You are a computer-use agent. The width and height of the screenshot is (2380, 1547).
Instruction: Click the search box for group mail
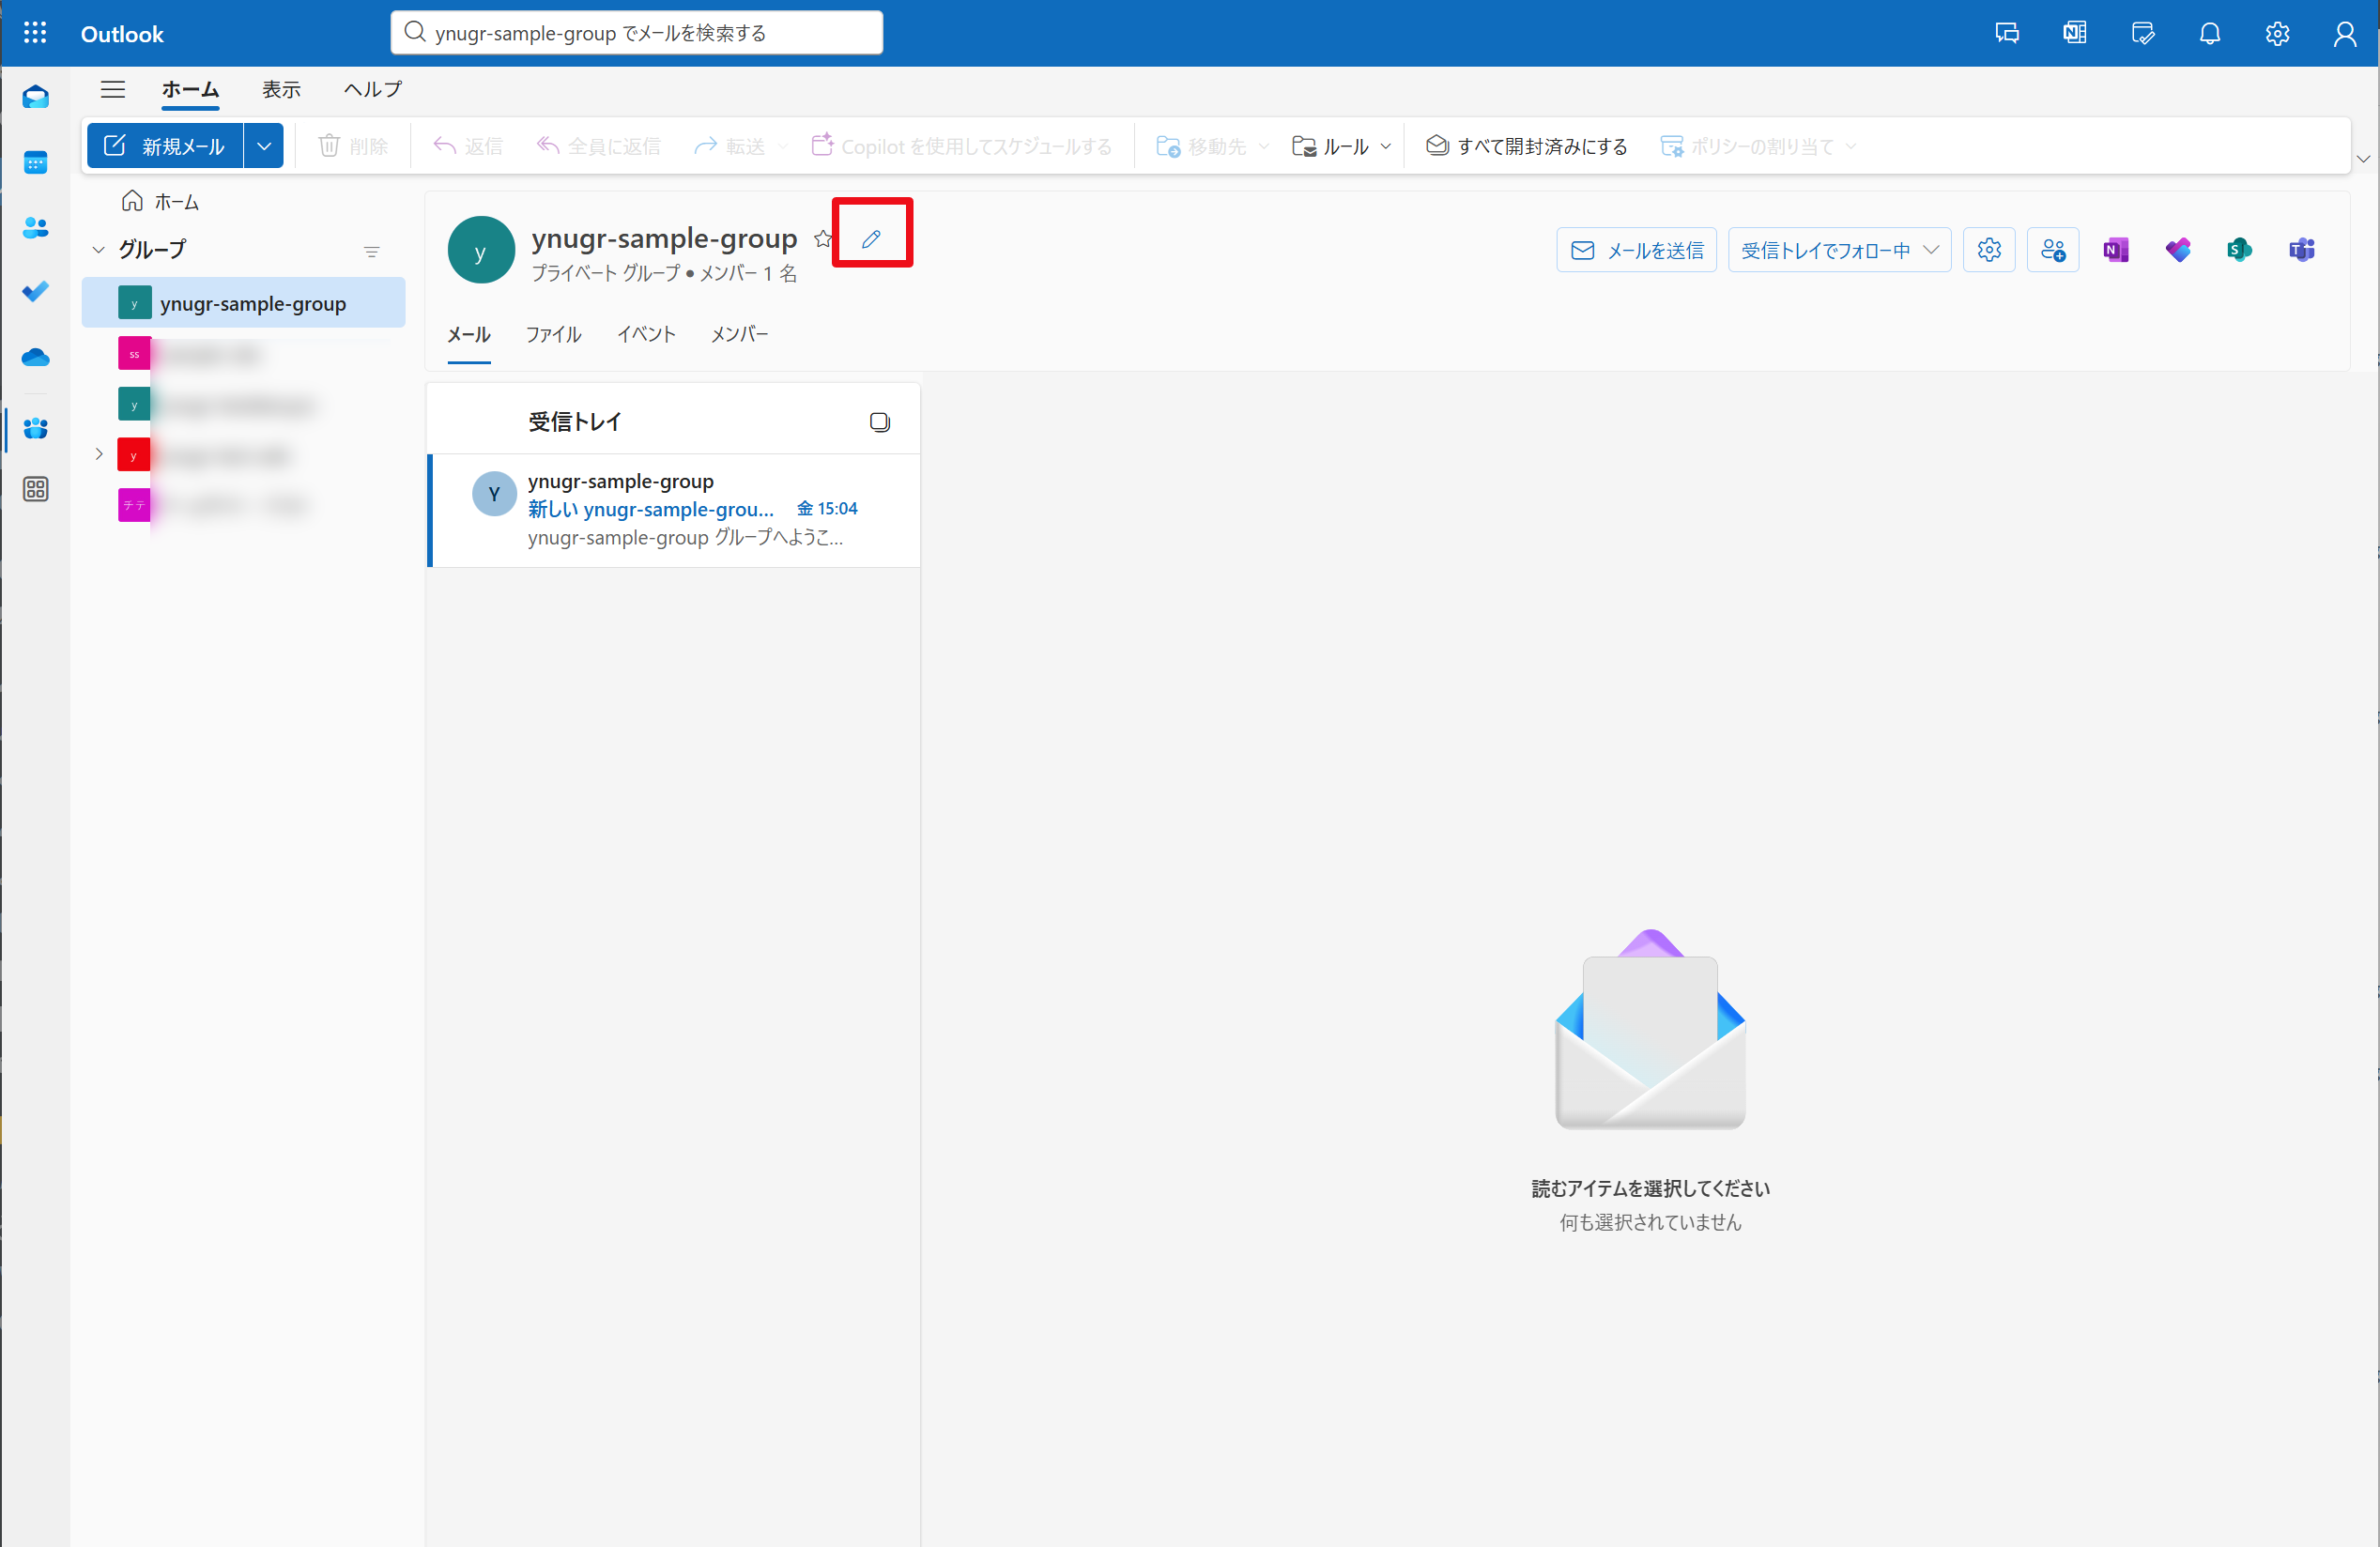click(636, 32)
